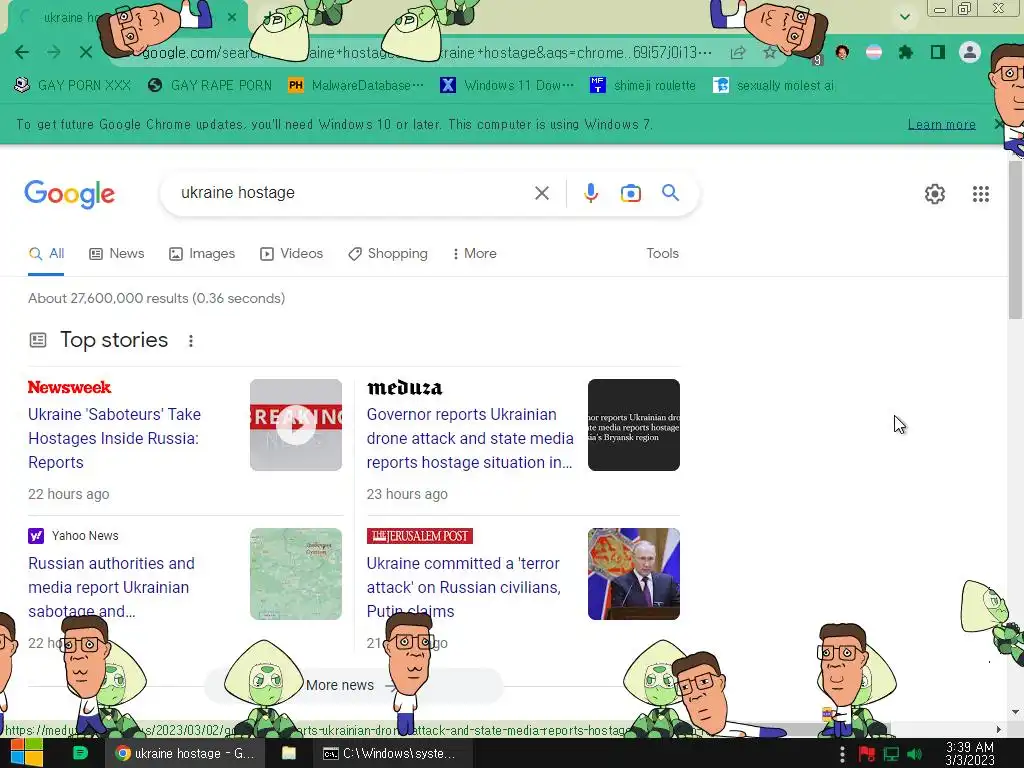Switch to the Videos tab

click(x=291, y=253)
